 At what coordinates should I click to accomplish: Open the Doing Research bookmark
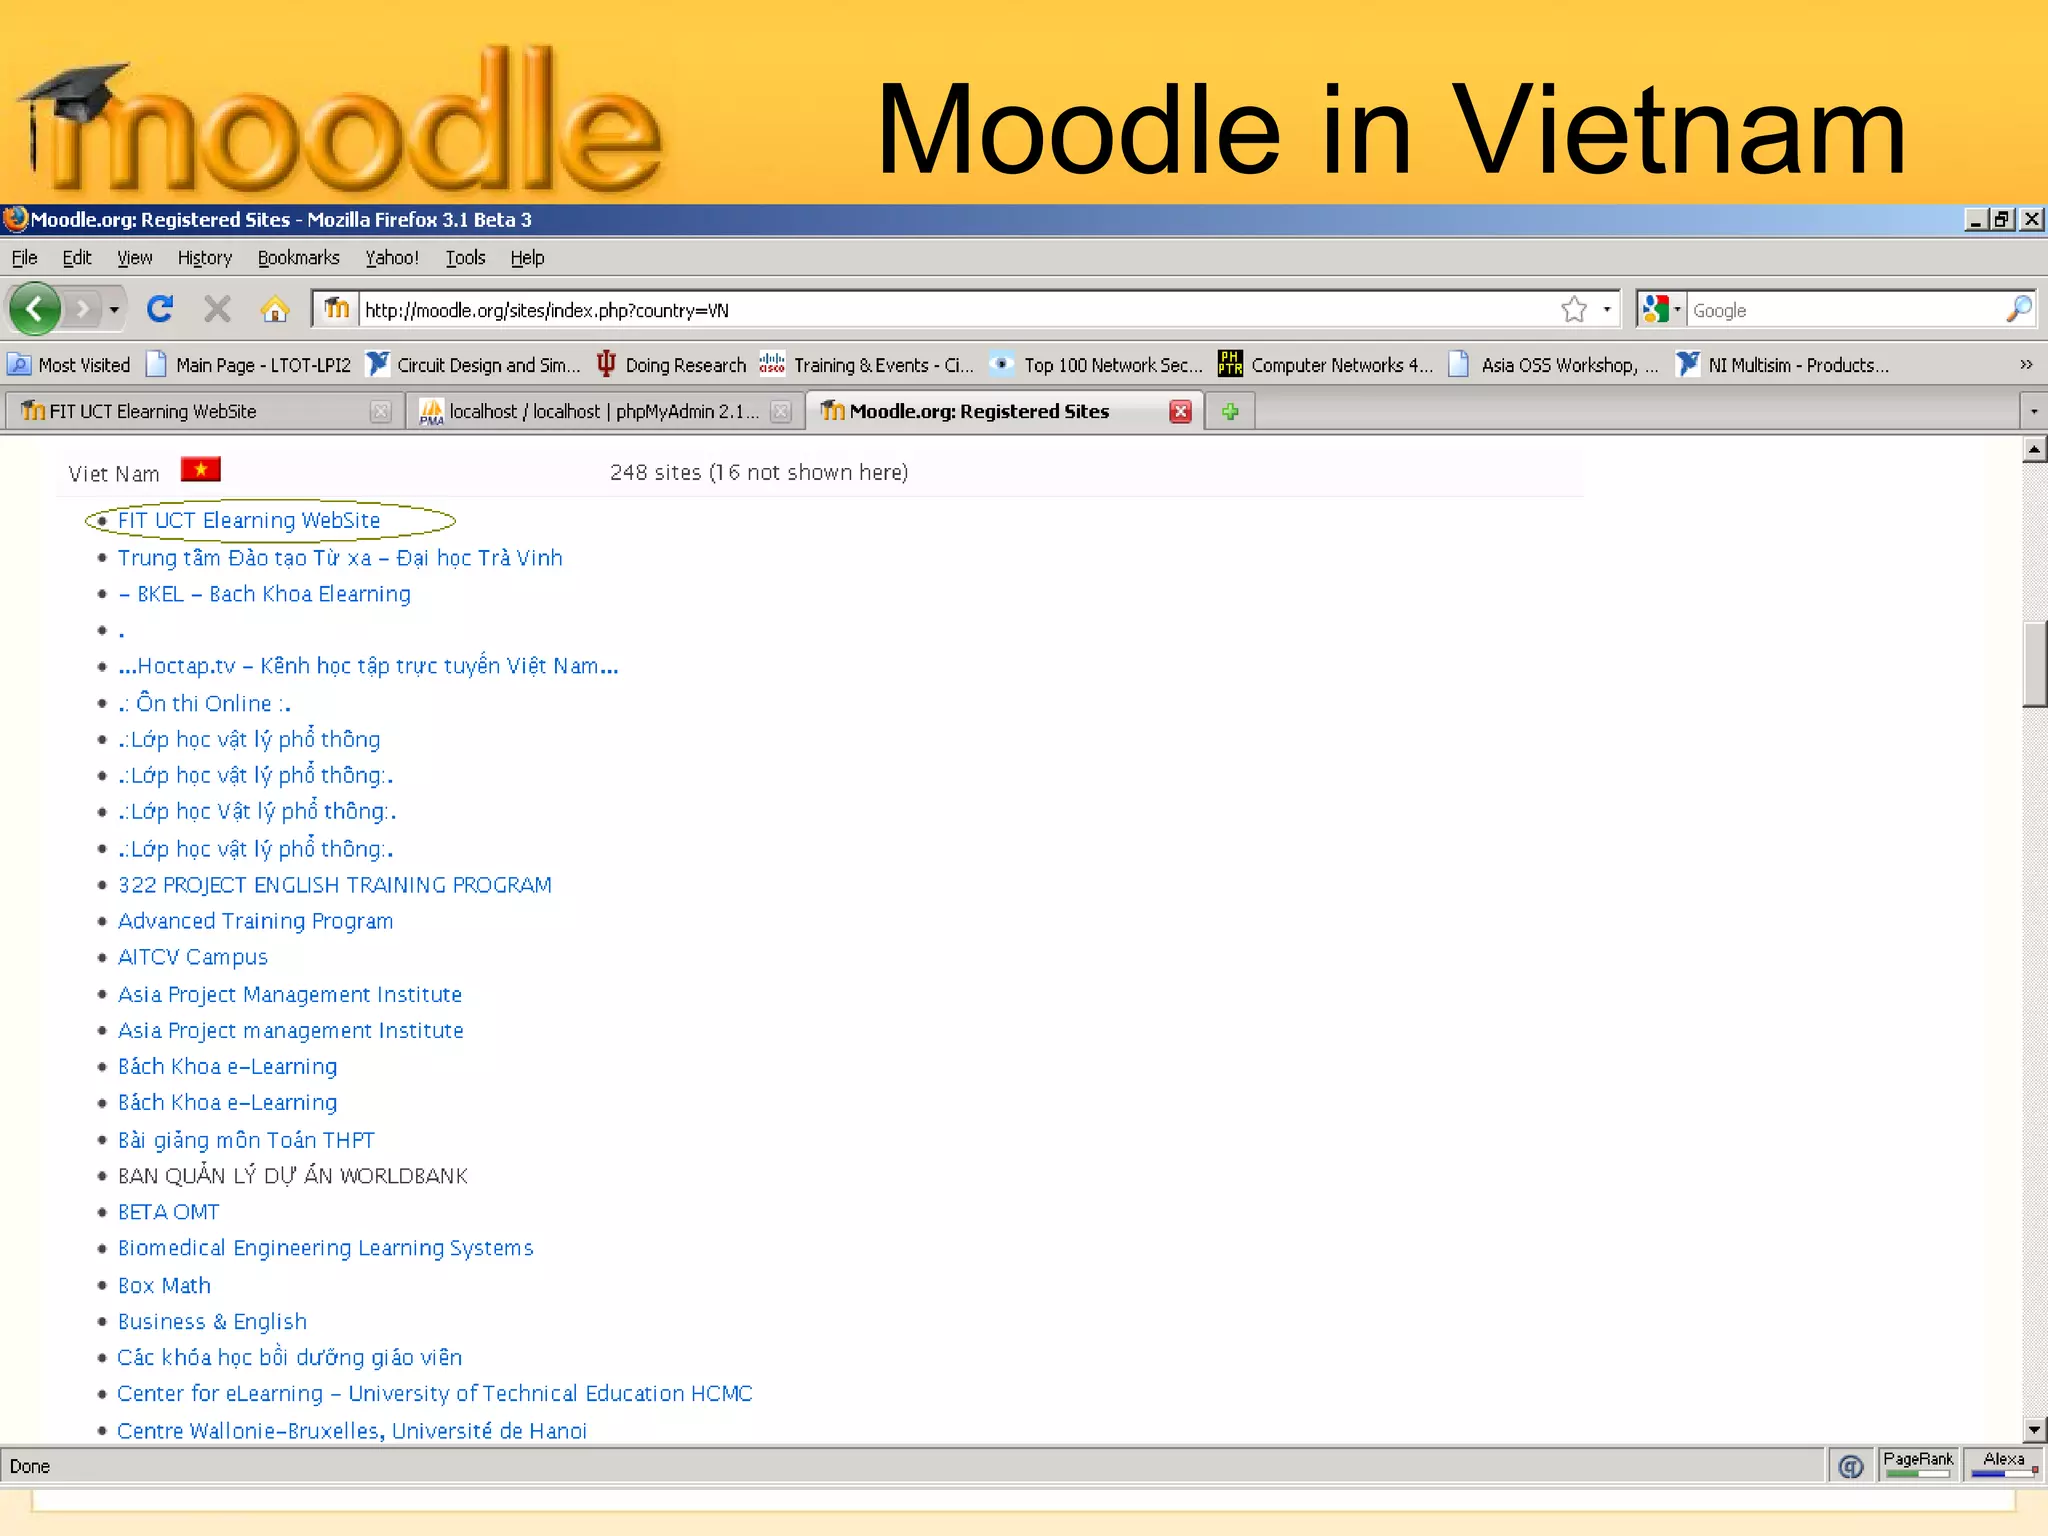(x=671, y=365)
